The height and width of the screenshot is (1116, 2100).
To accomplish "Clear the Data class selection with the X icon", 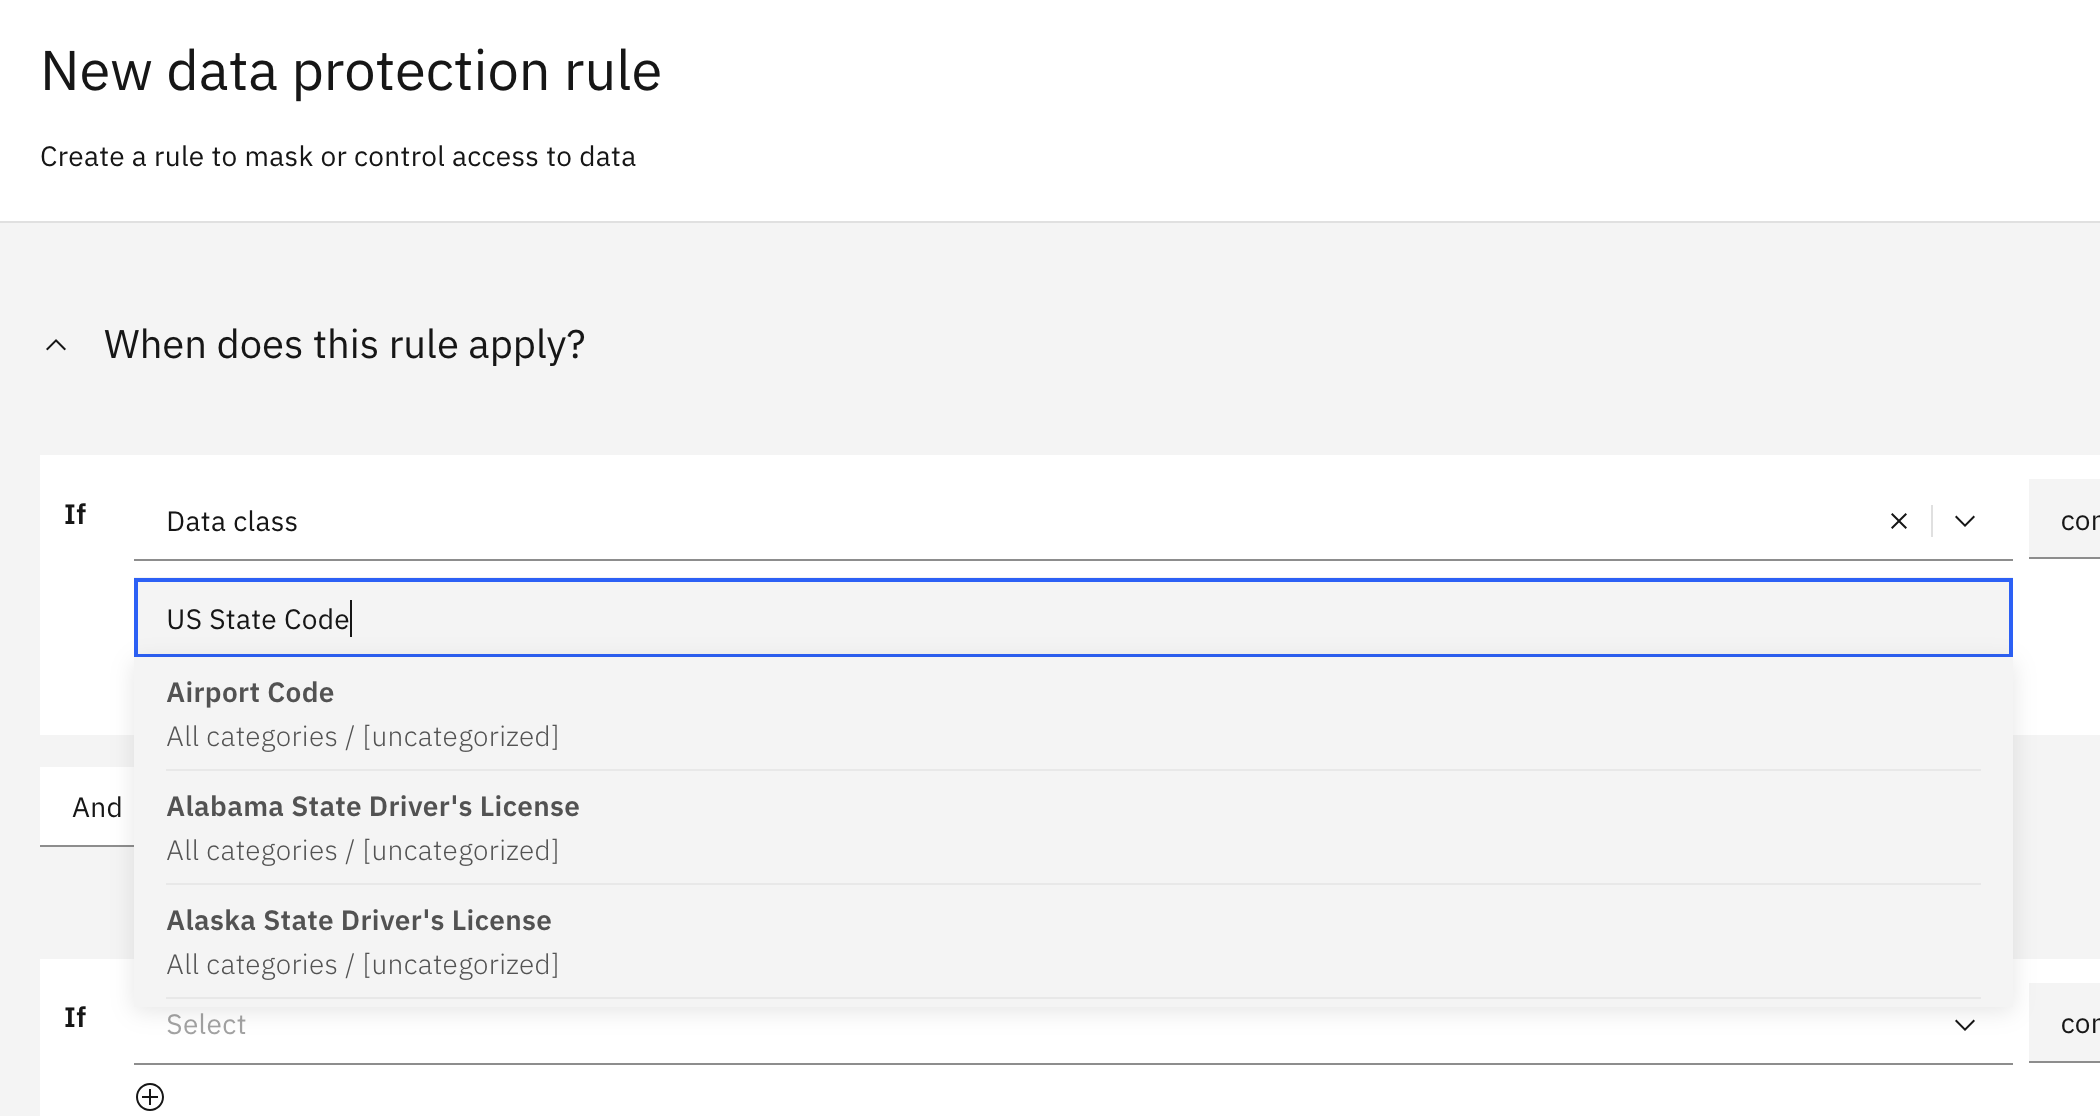I will coord(1897,520).
